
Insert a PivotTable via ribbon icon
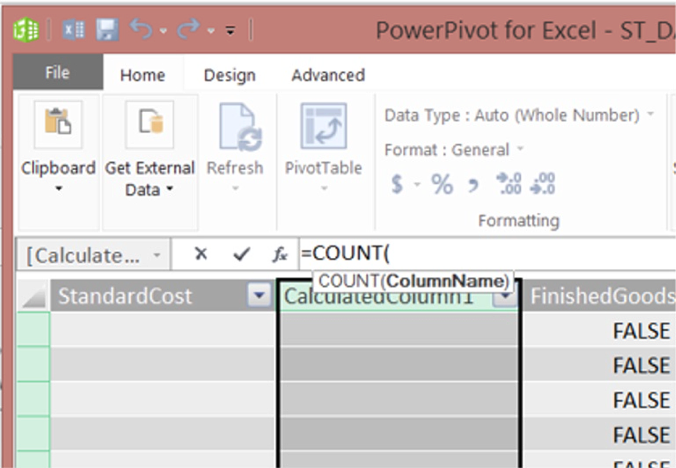[x=323, y=126]
